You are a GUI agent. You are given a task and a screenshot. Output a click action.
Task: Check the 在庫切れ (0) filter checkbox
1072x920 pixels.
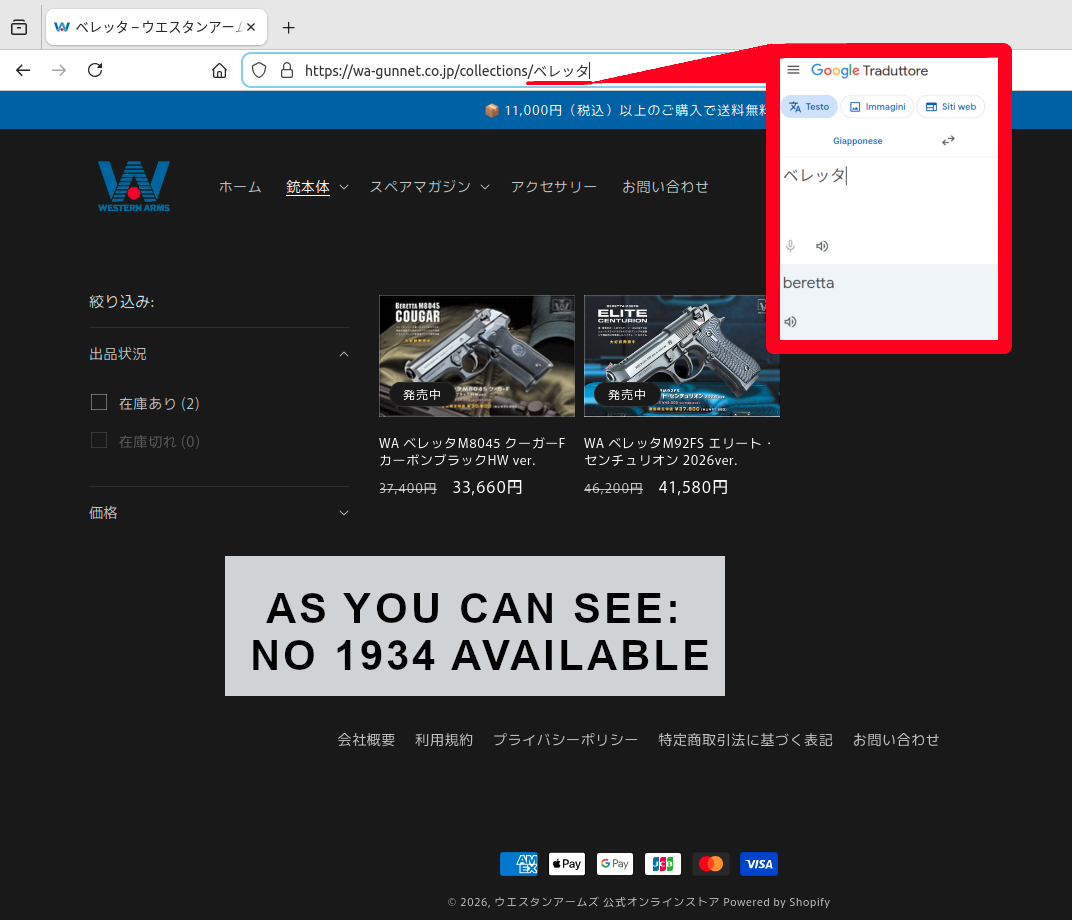[99, 440]
